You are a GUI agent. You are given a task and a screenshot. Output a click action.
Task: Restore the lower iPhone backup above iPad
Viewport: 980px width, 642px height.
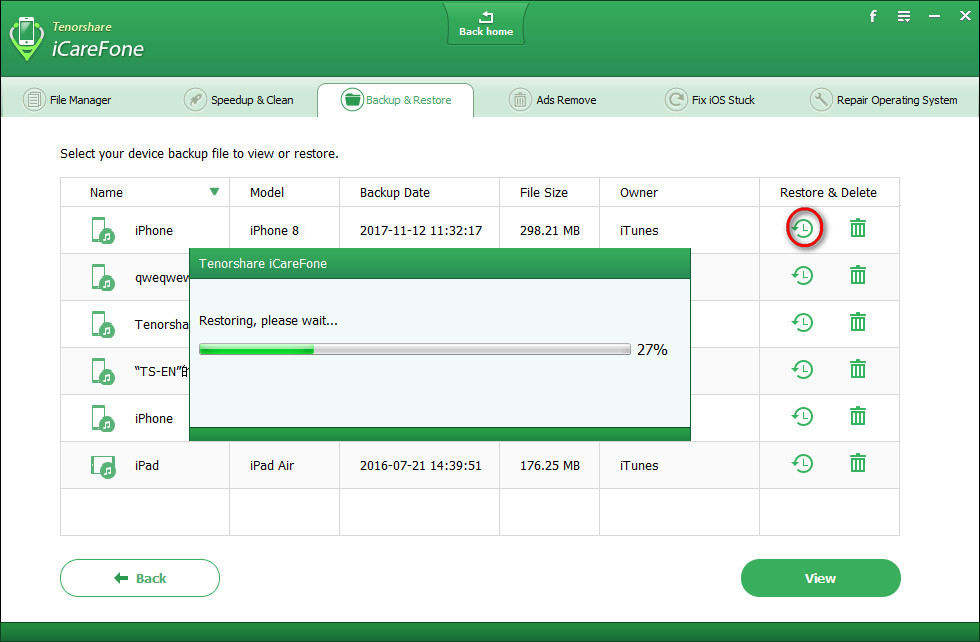(x=803, y=416)
